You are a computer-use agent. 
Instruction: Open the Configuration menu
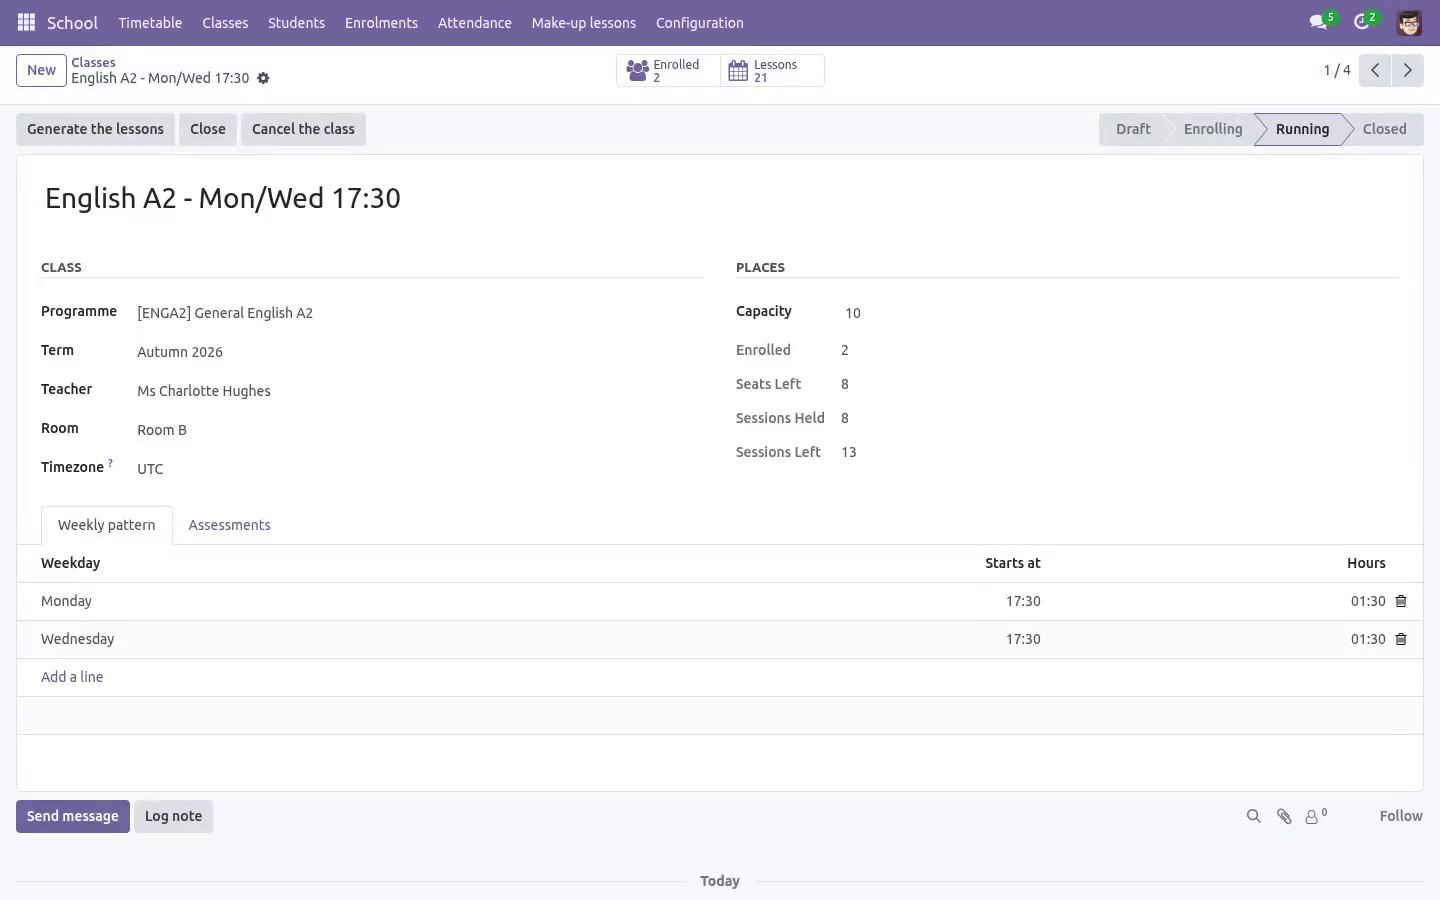pyautogui.click(x=700, y=22)
